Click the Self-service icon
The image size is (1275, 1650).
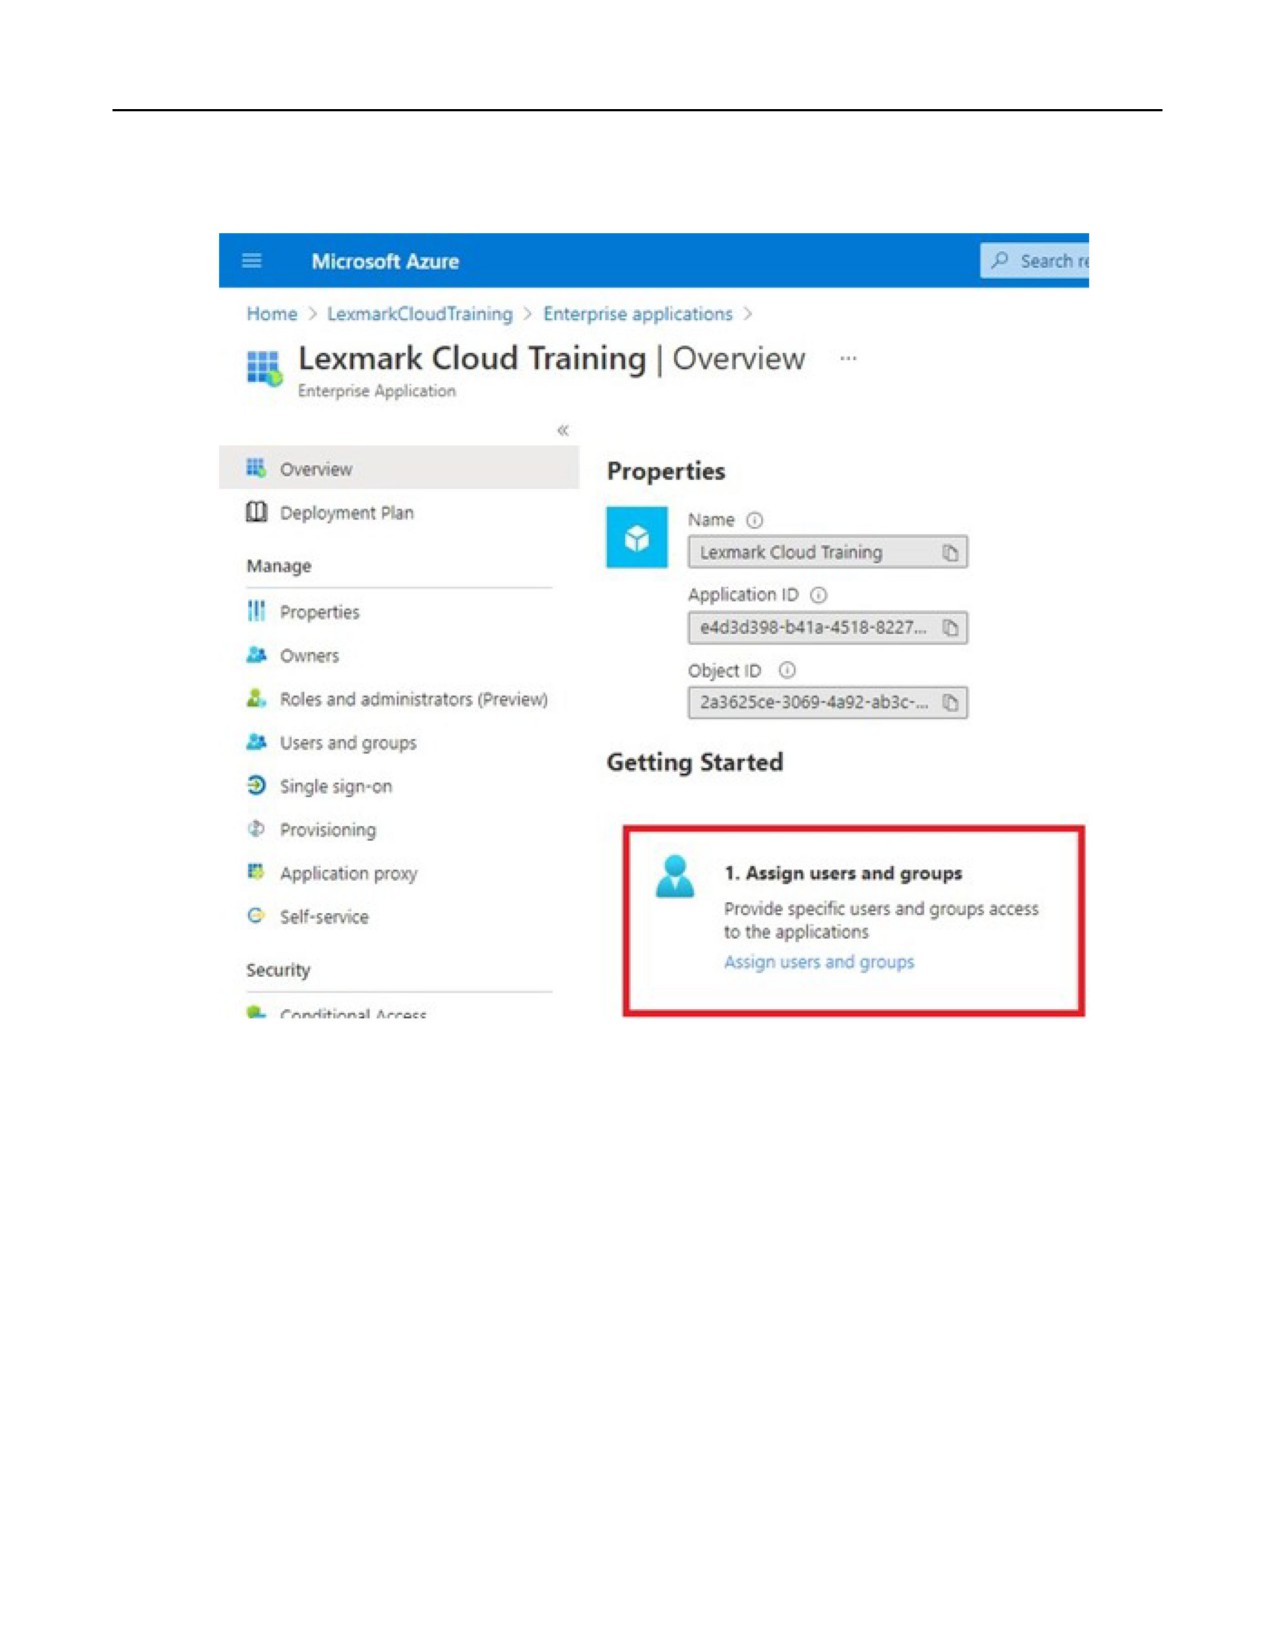256,915
